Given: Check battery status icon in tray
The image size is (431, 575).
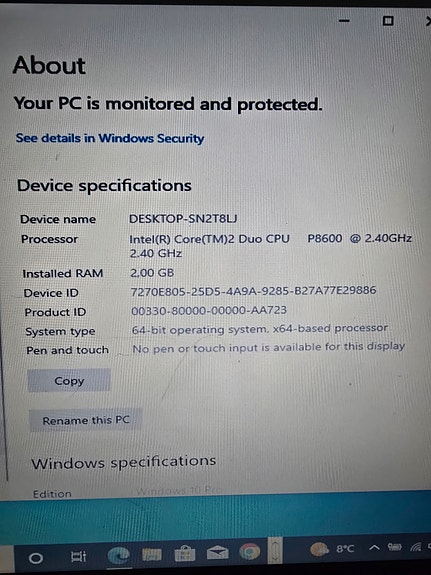Looking at the screenshot, I should point(395,547).
